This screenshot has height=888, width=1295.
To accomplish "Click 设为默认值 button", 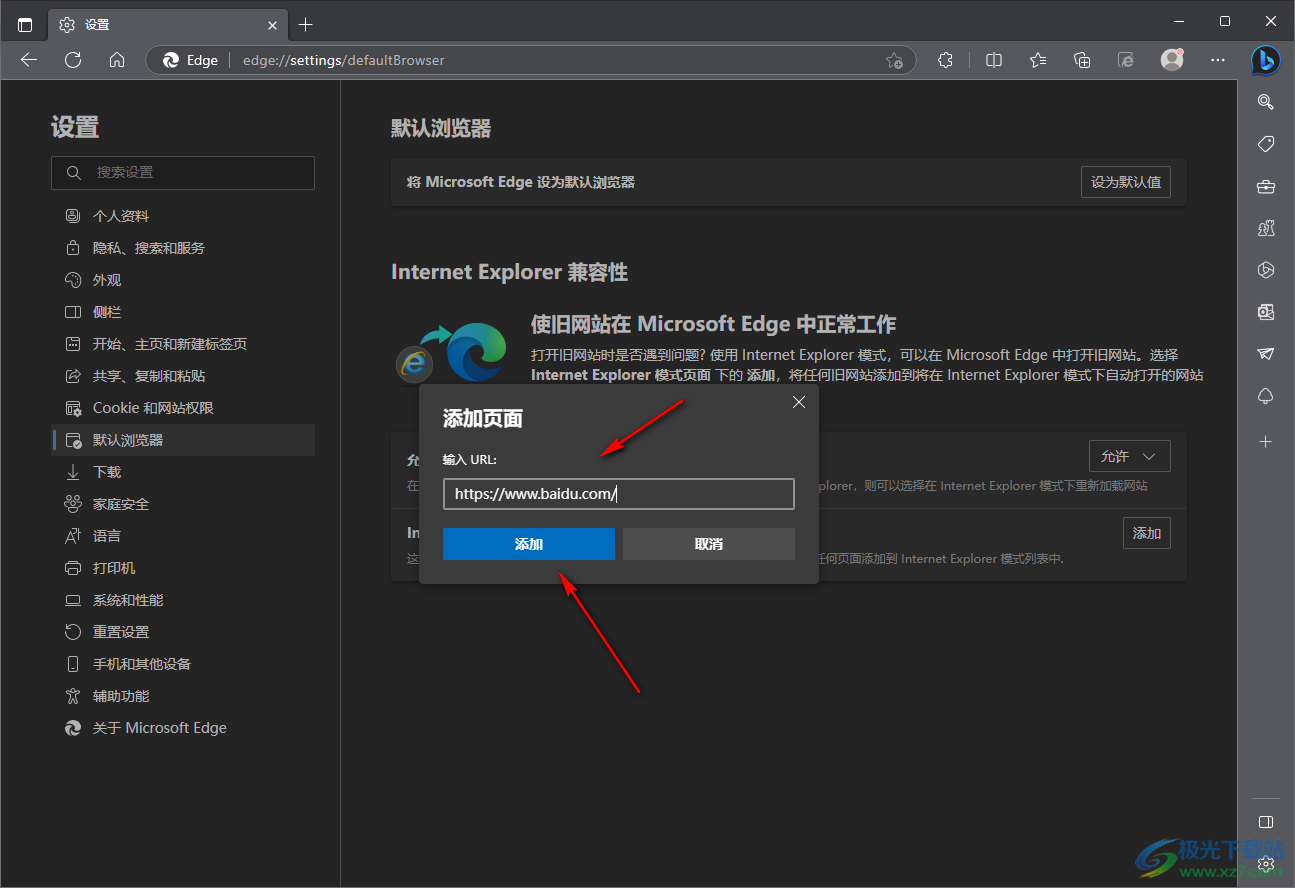I will [x=1126, y=182].
